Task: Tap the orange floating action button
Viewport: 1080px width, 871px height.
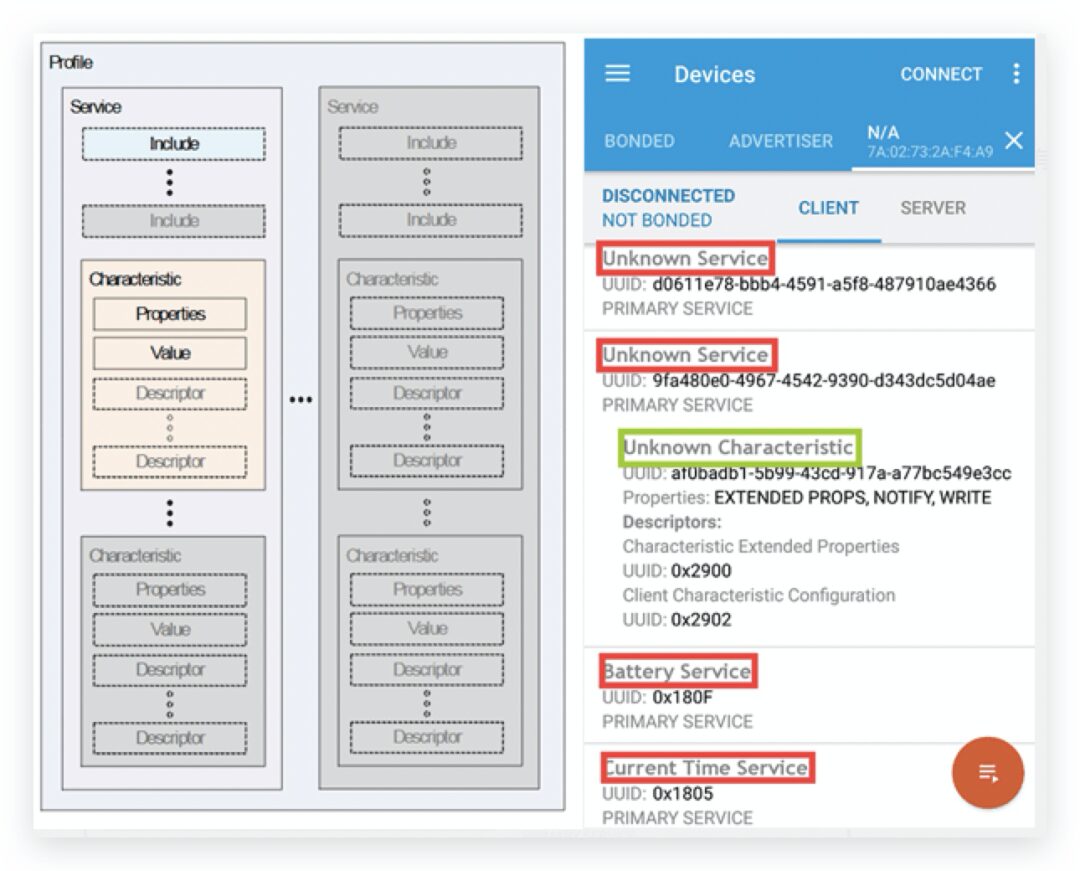Action: (987, 772)
